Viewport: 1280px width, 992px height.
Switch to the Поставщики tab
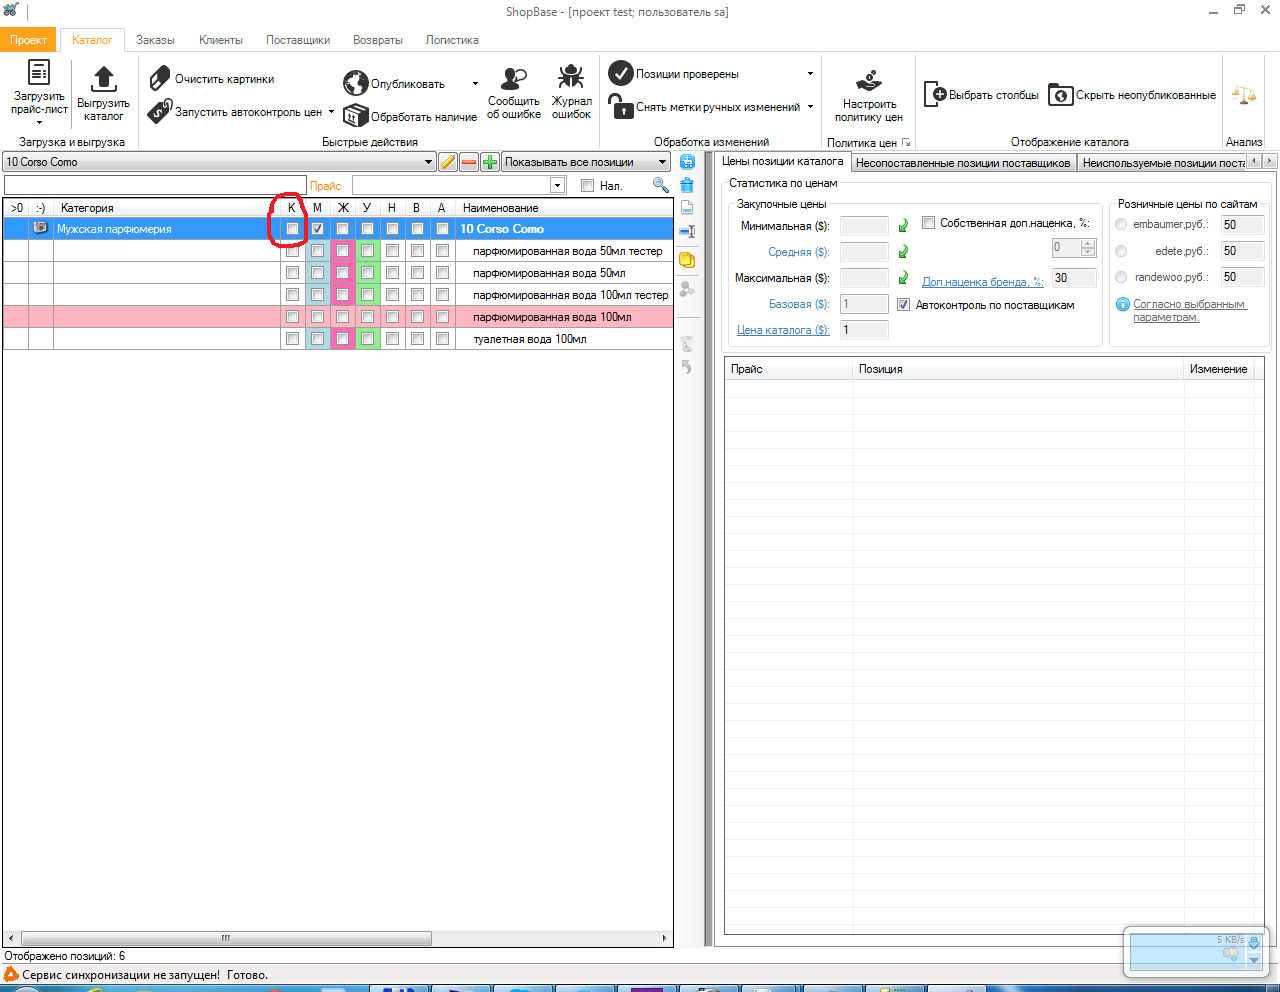(x=298, y=40)
